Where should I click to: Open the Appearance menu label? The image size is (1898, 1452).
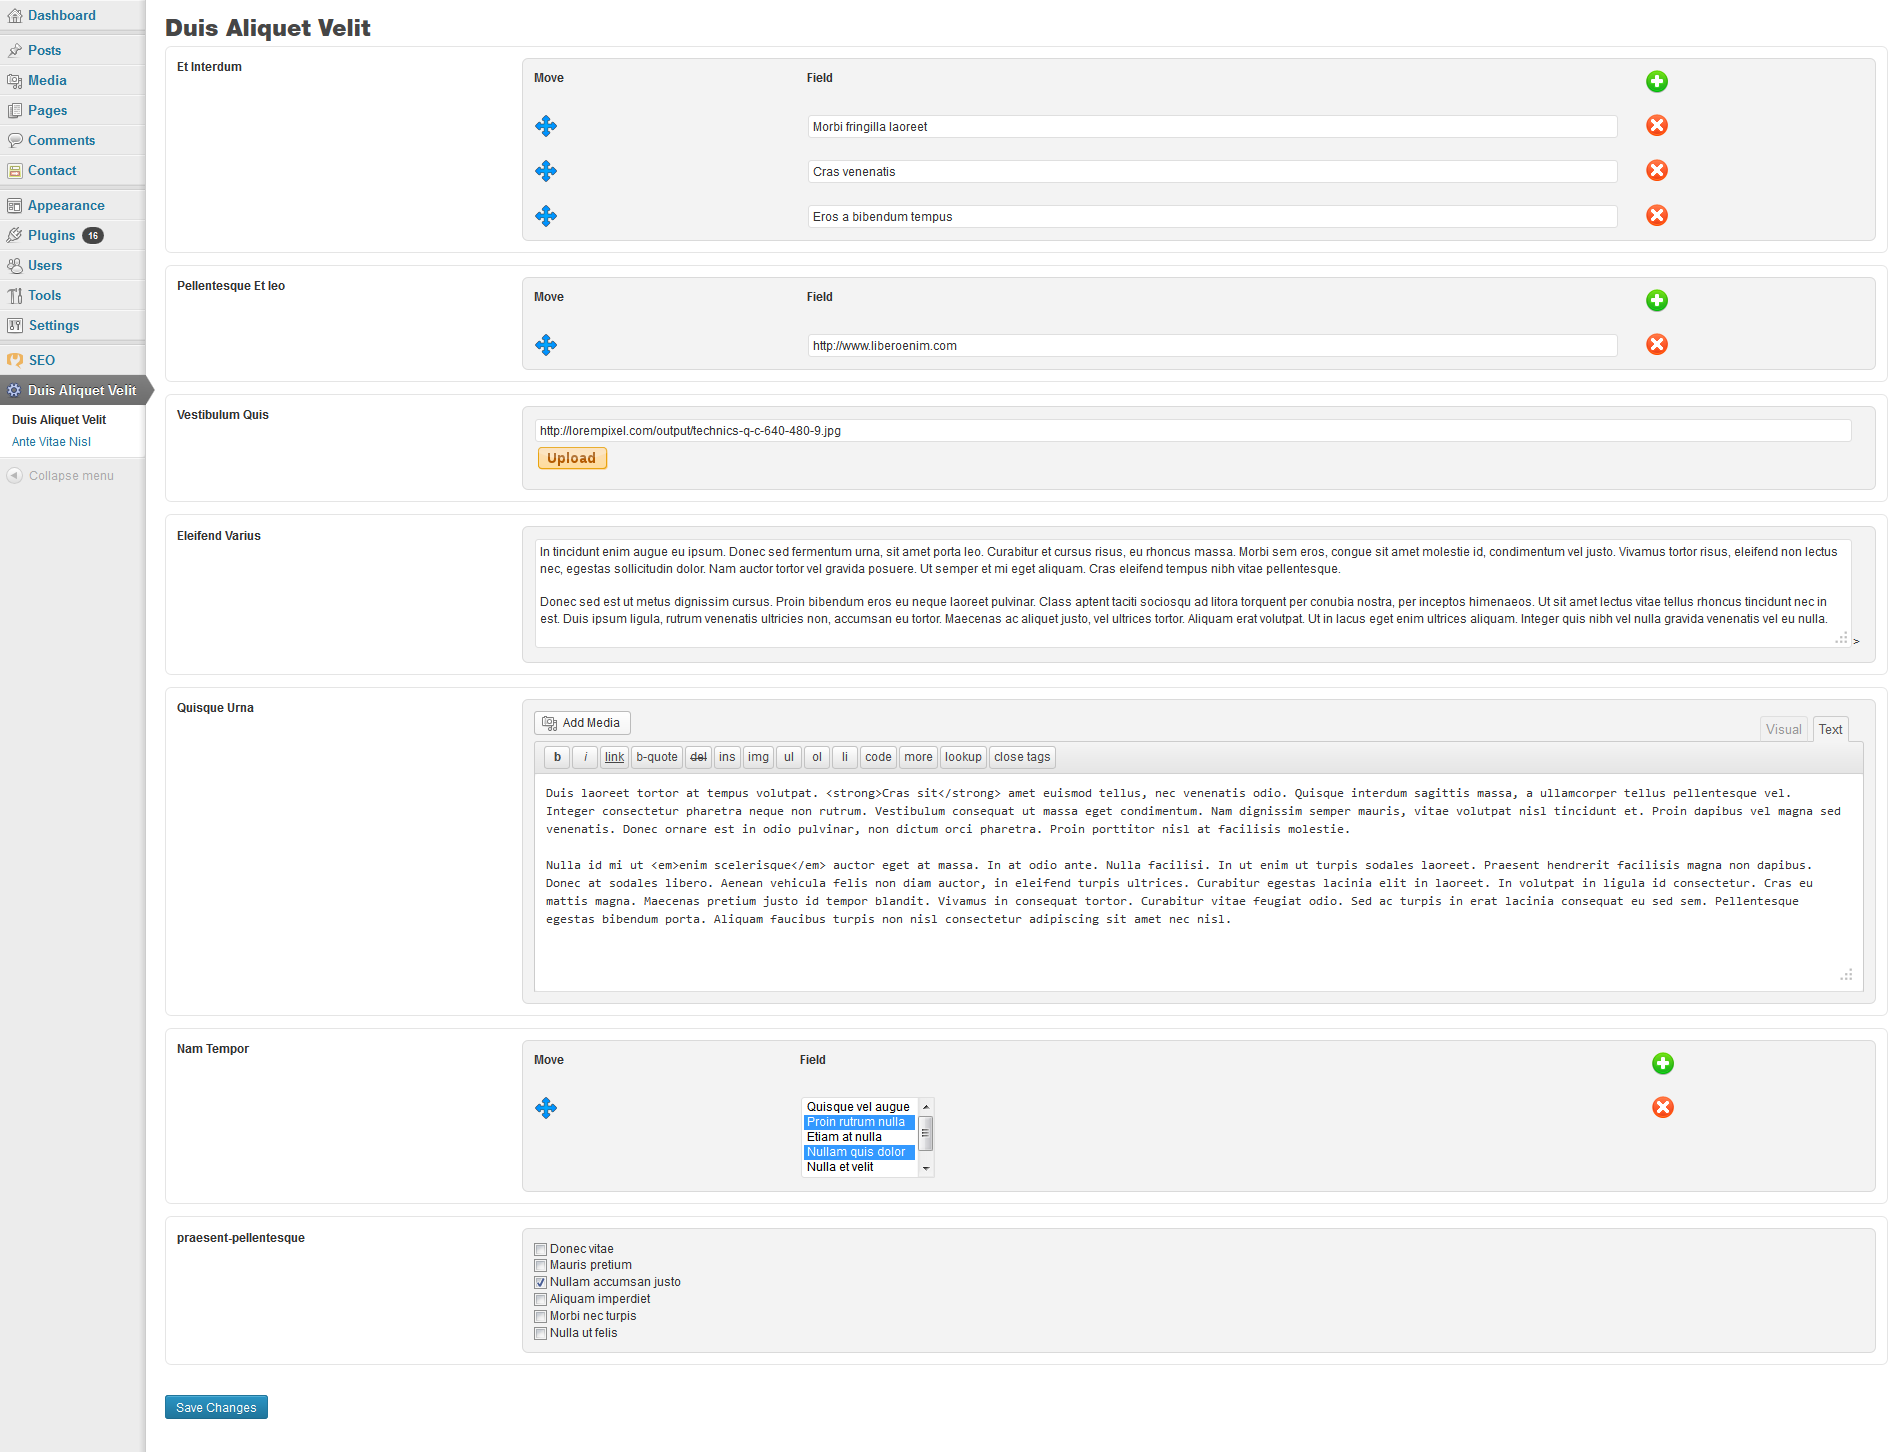point(66,205)
